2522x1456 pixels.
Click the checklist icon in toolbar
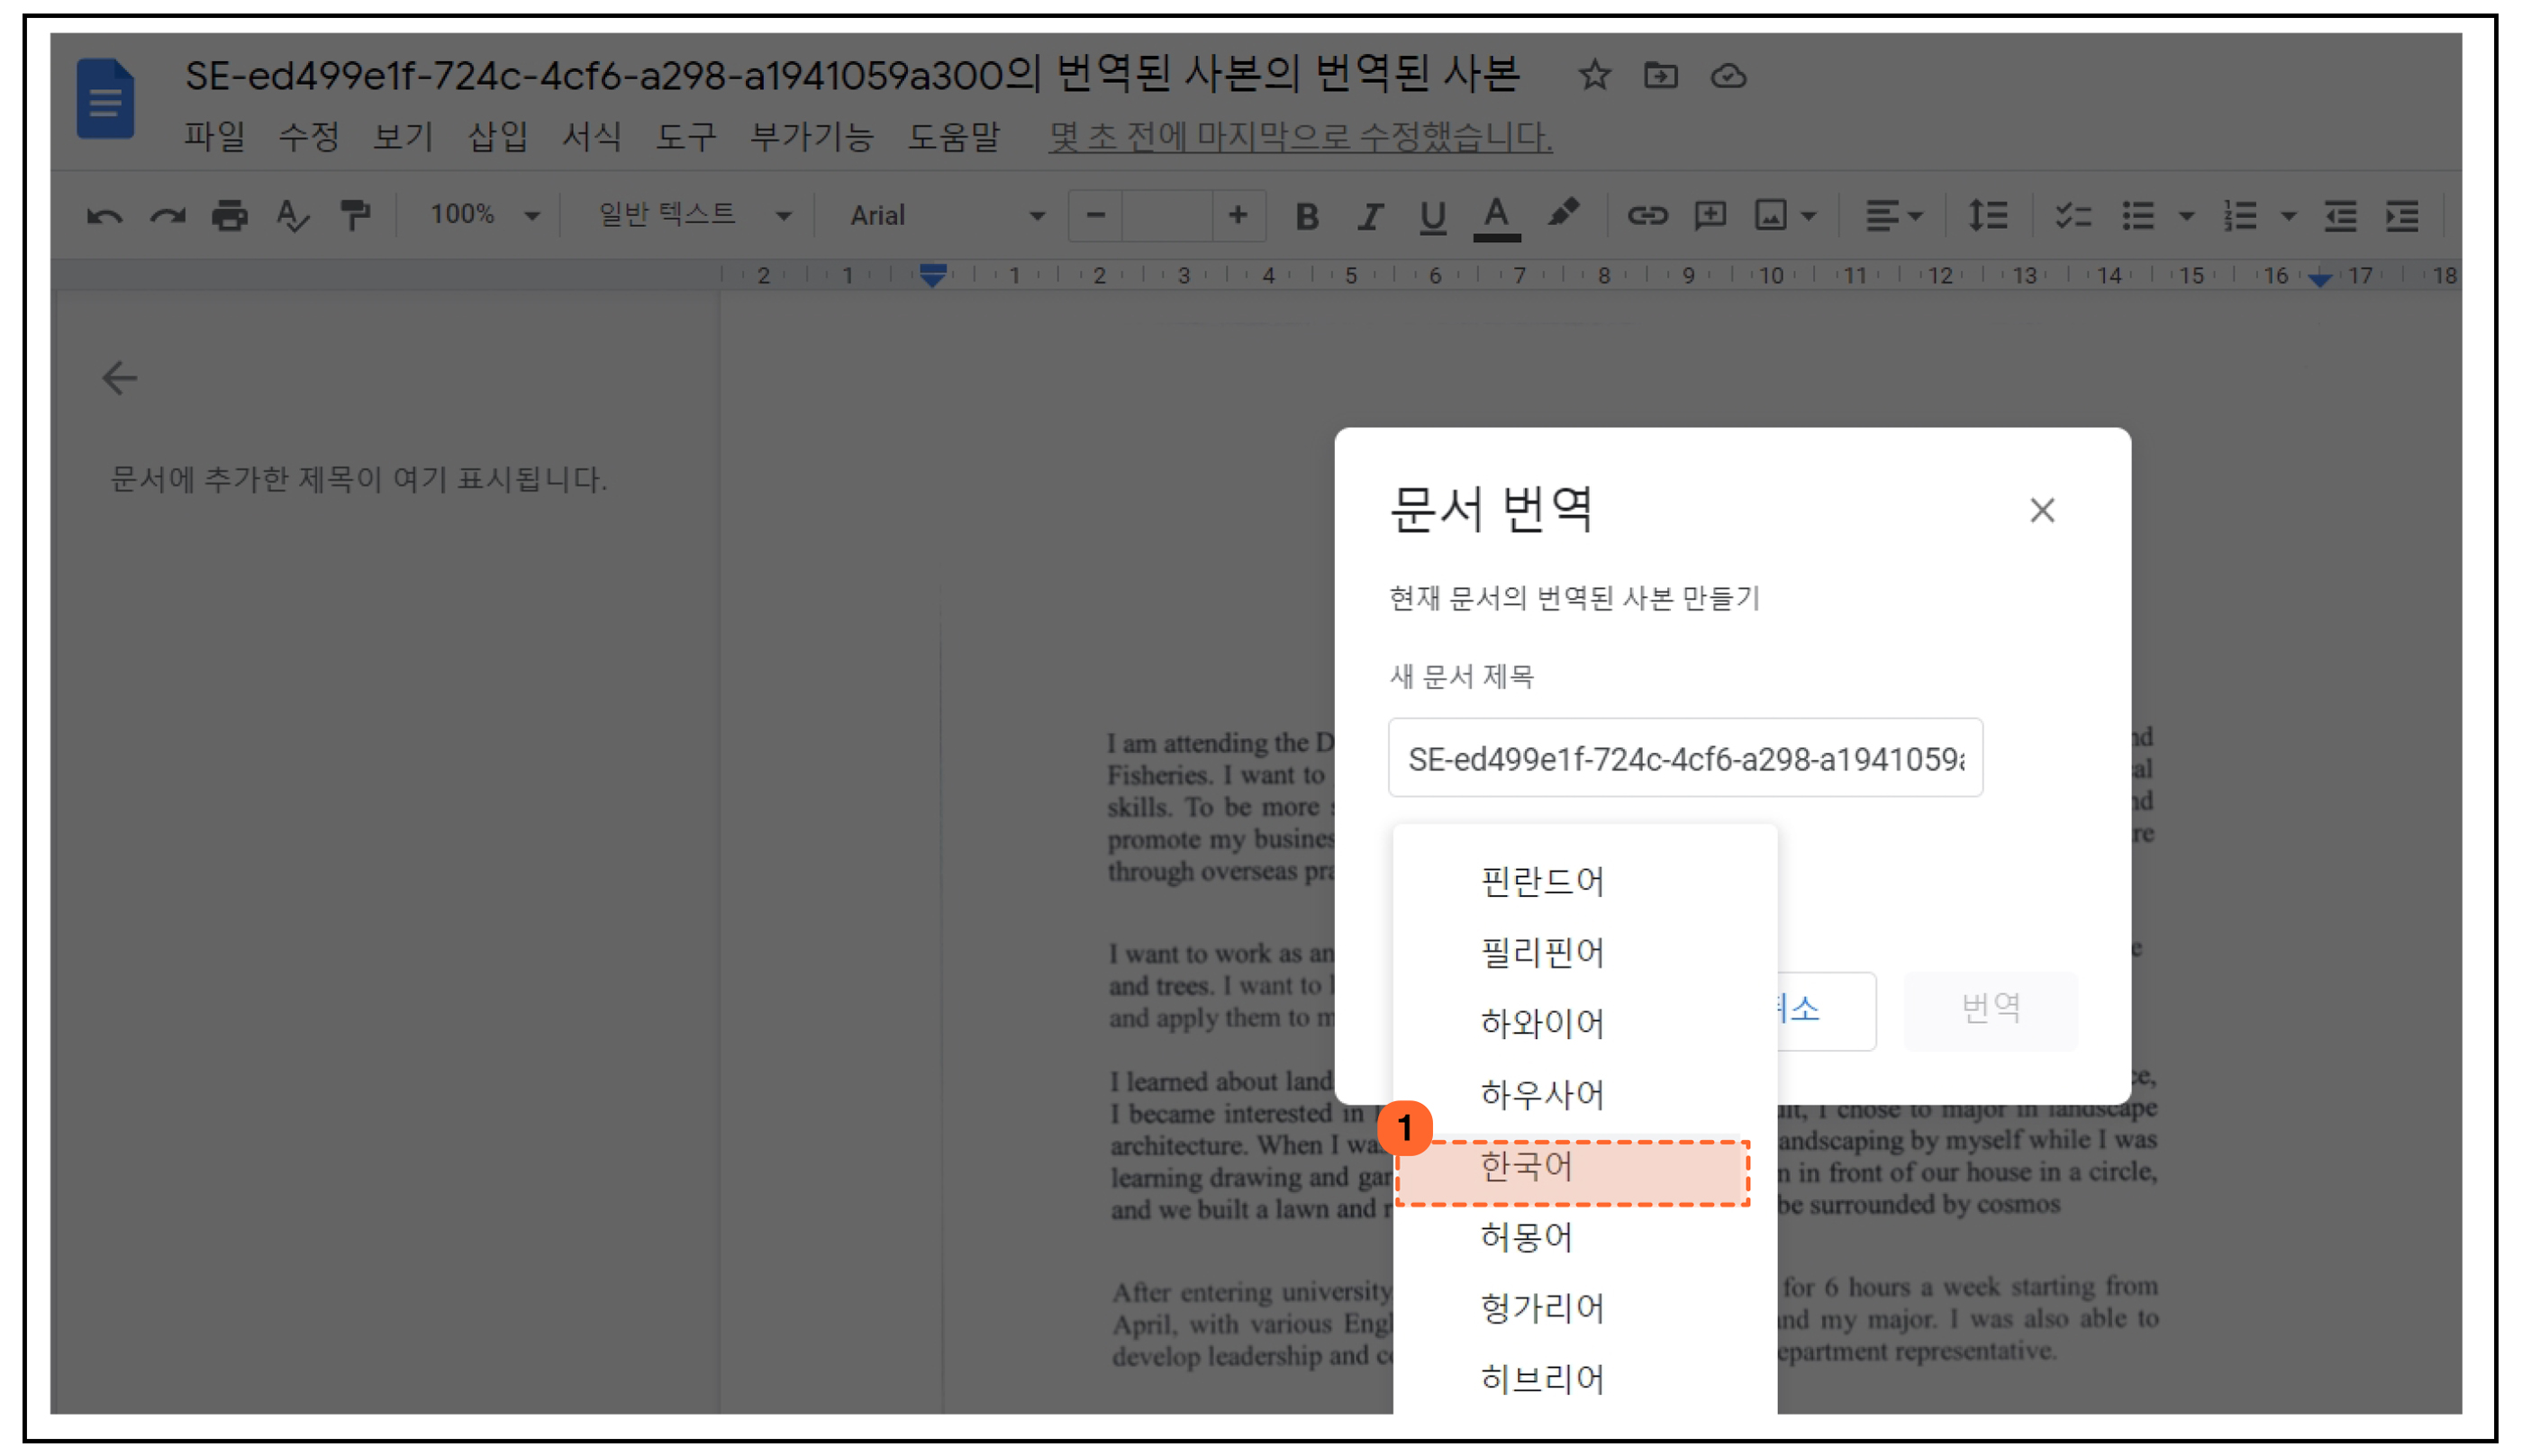2073,216
